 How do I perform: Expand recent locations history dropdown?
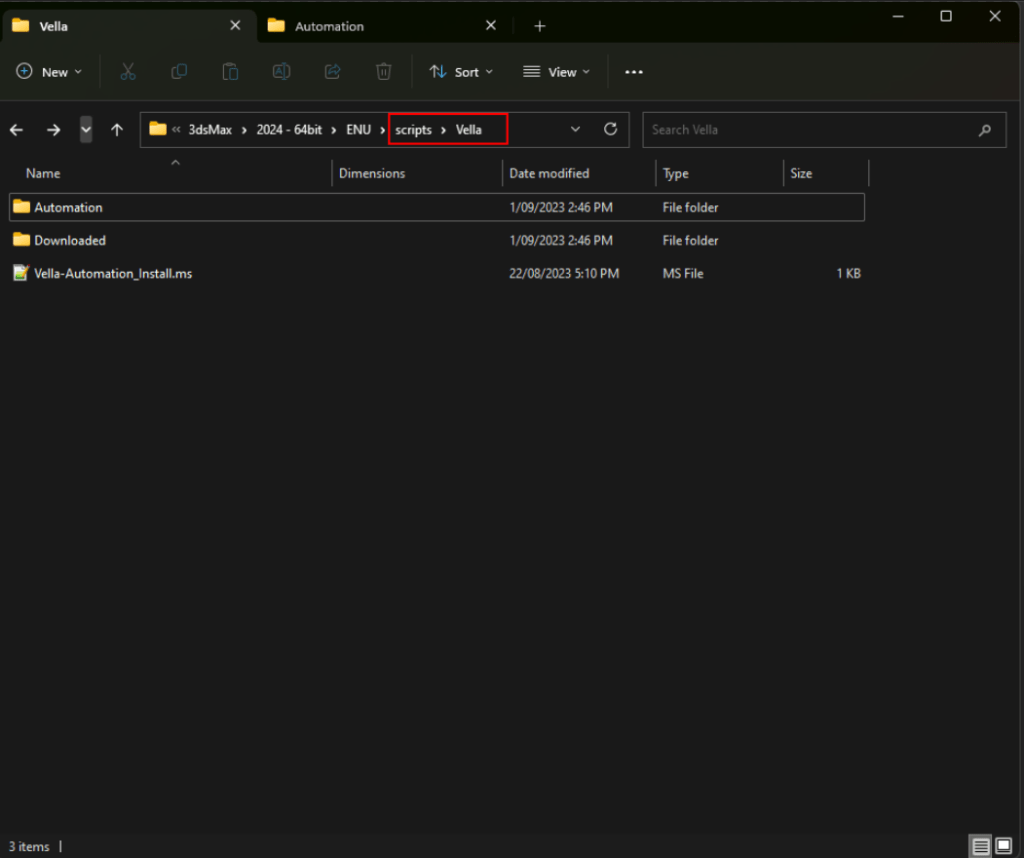[86, 129]
